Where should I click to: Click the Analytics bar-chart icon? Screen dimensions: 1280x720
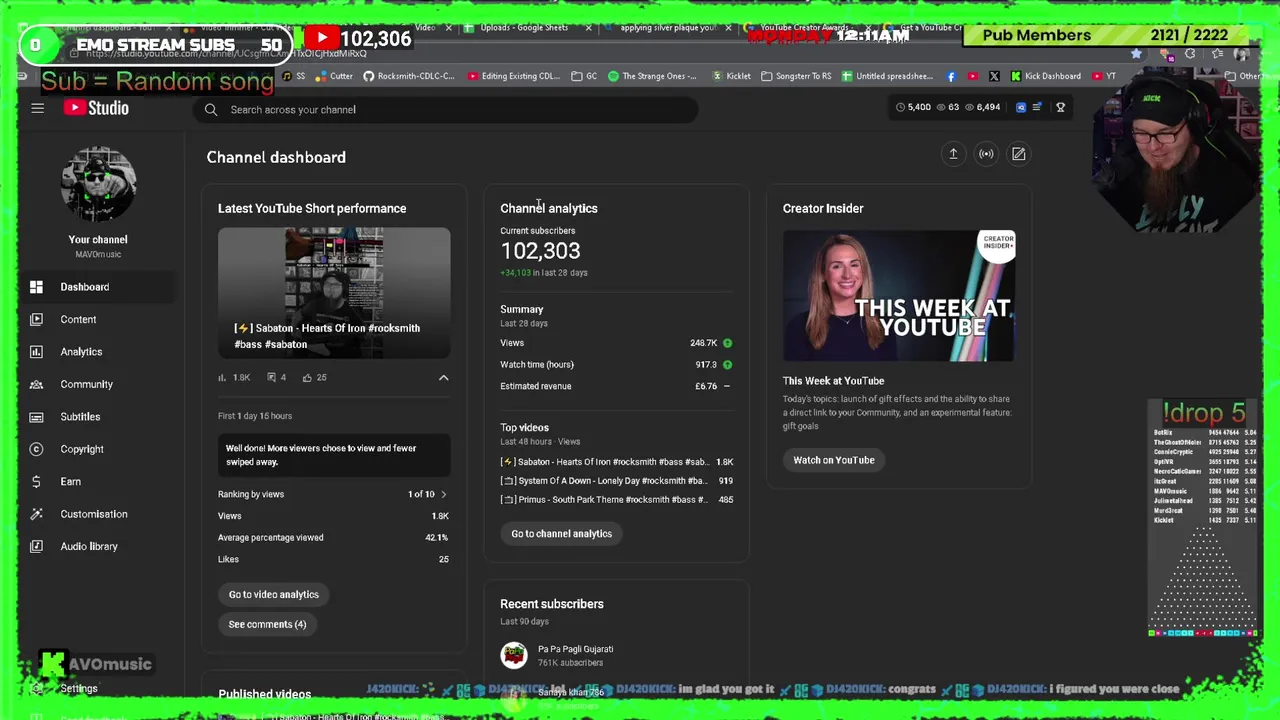pyautogui.click(x=36, y=352)
